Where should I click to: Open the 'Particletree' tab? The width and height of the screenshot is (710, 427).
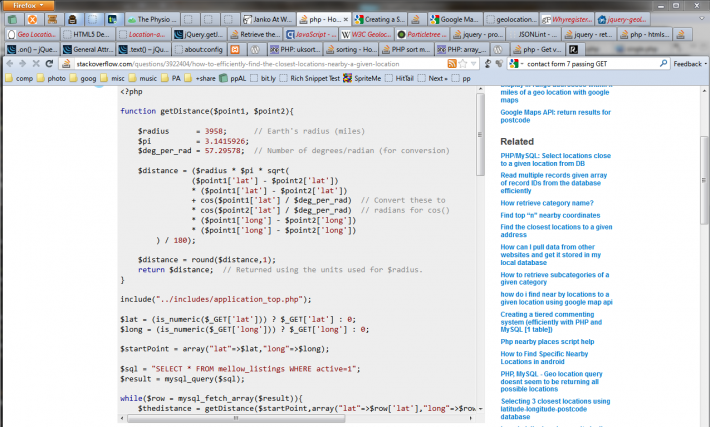(422, 34)
